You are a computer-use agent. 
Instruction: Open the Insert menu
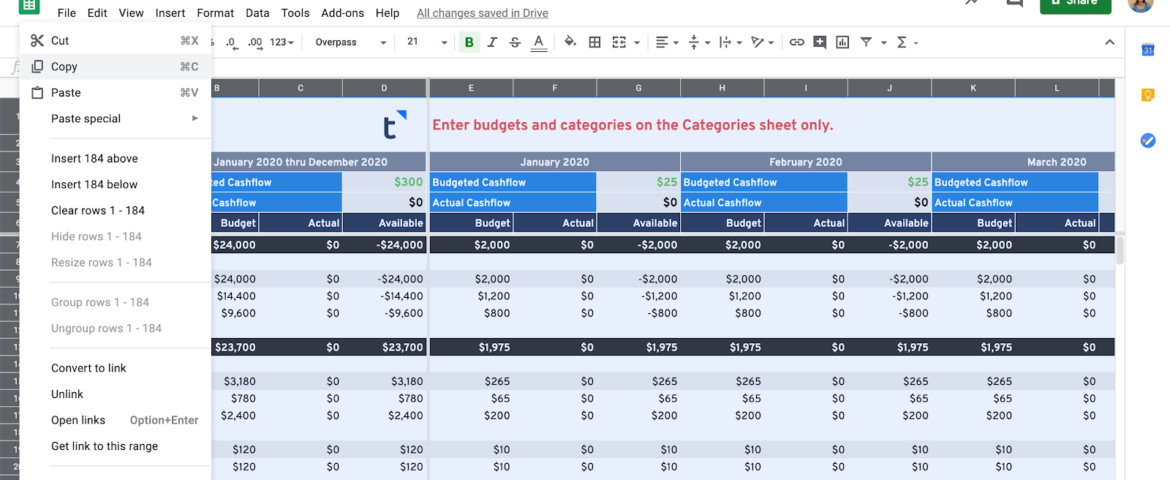pos(170,13)
